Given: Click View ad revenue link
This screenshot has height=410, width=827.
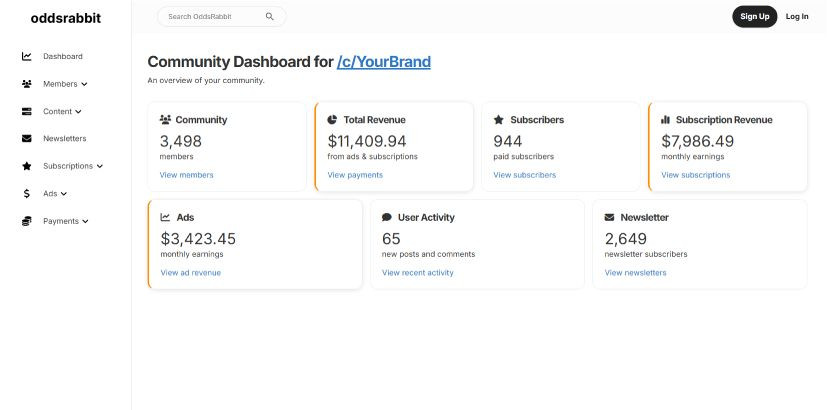Looking at the screenshot, I should pyautogui.click(x=191, y=272).
